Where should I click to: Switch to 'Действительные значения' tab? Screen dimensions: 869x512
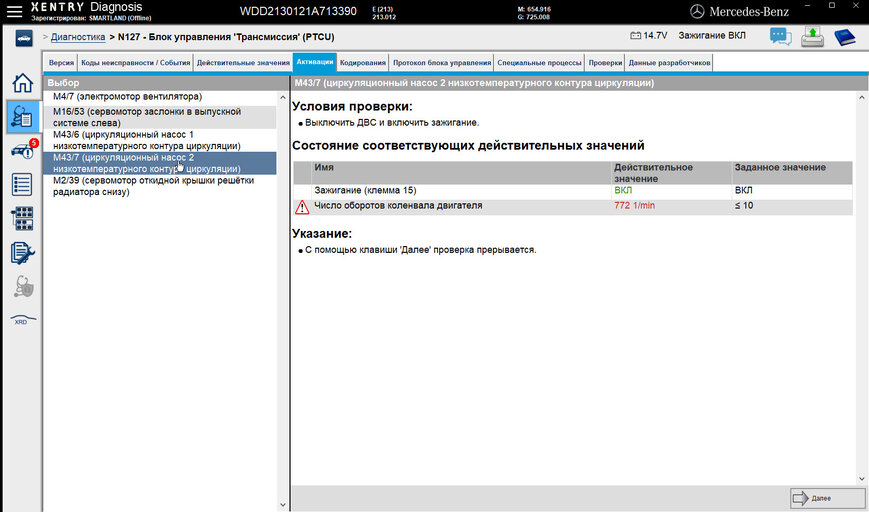click(243, 63)
